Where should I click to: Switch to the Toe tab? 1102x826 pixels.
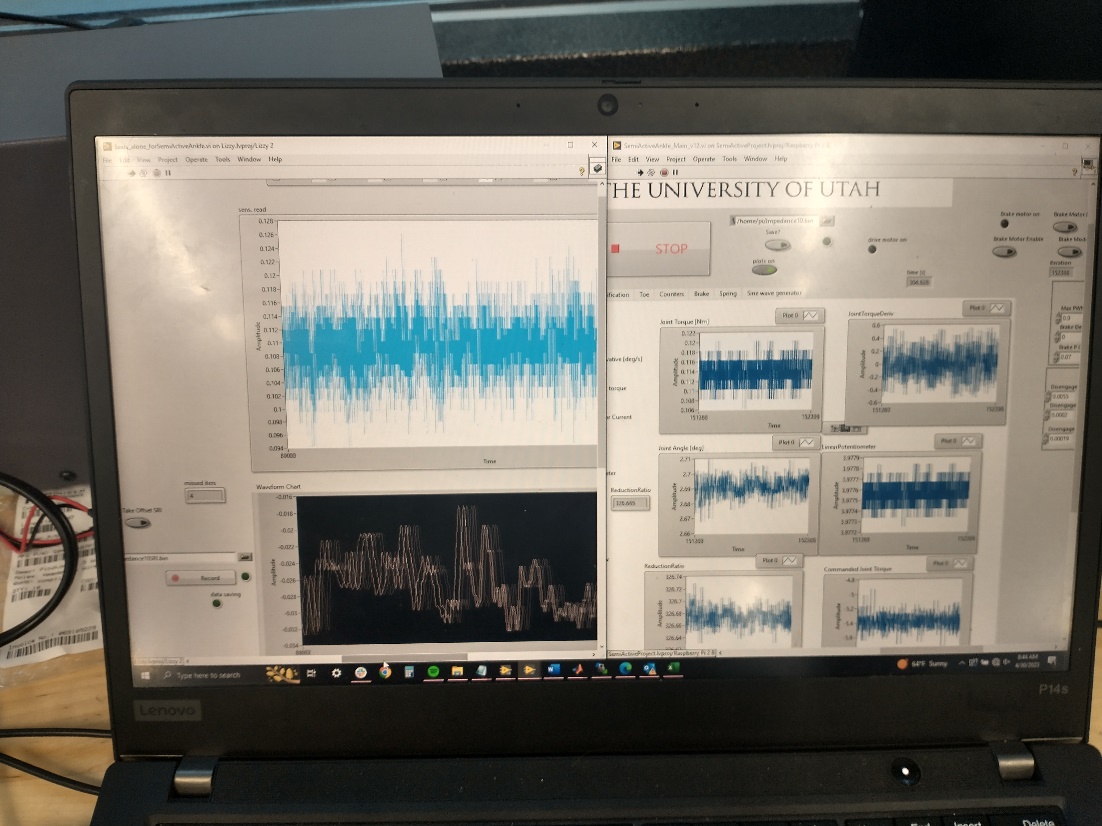tap(644, 295)
